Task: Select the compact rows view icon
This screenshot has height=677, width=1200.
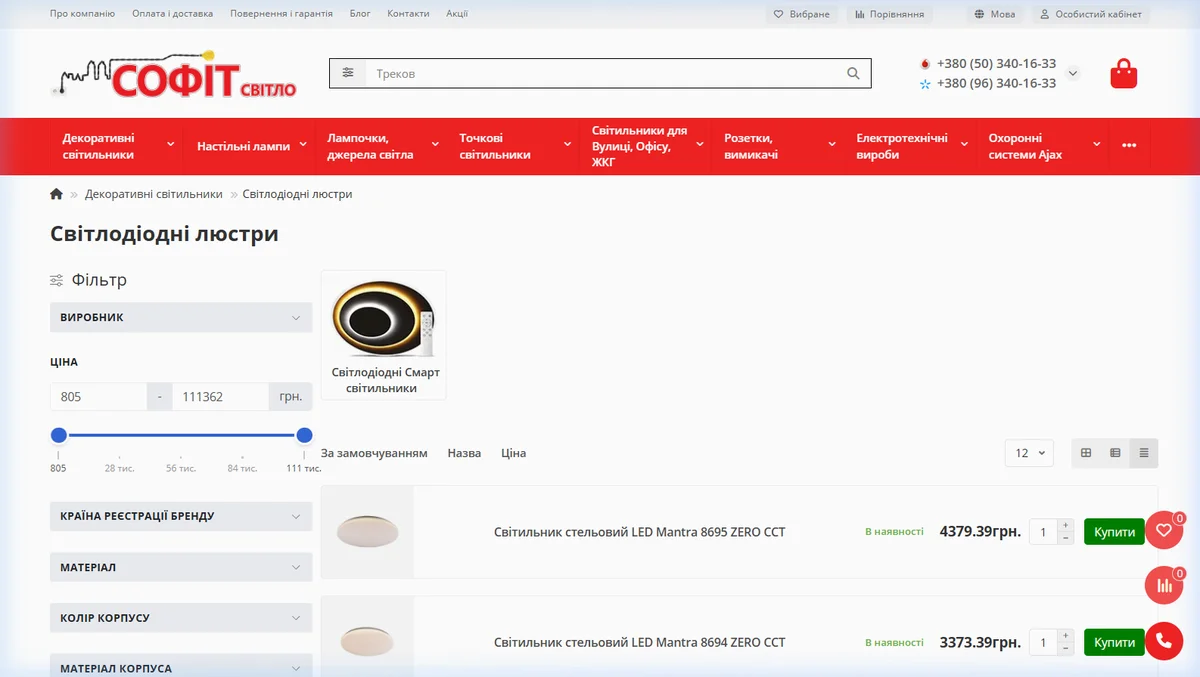Action: [x=1144, y=453]
